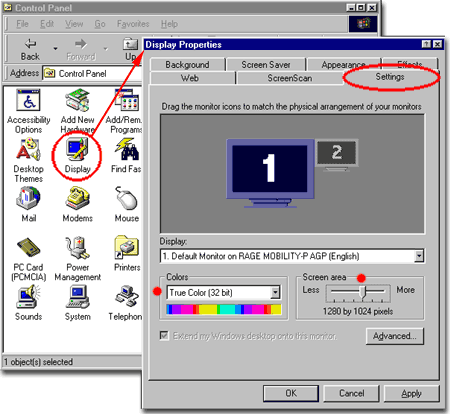This screenshot has height=414, width=450.
Task: Open Desktop Themes icon
Action: click(x=29, y=161)
